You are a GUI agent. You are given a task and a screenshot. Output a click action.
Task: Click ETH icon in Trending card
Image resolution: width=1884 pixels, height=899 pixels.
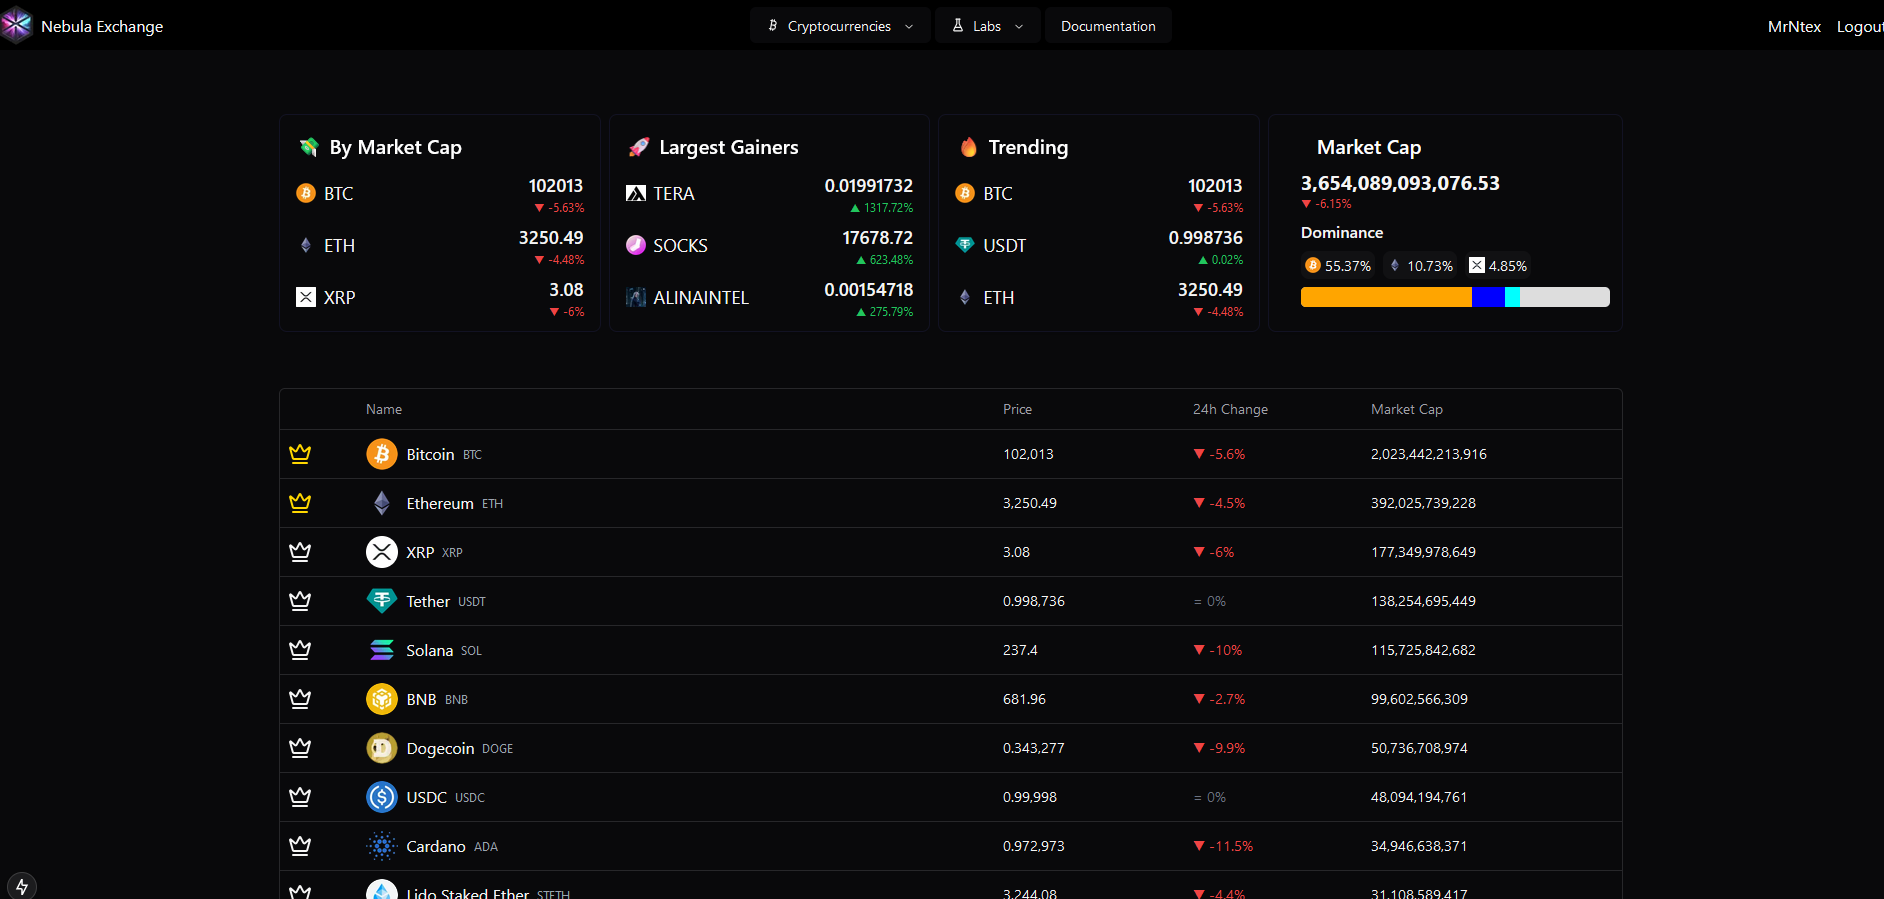click(x=965, y=297)
